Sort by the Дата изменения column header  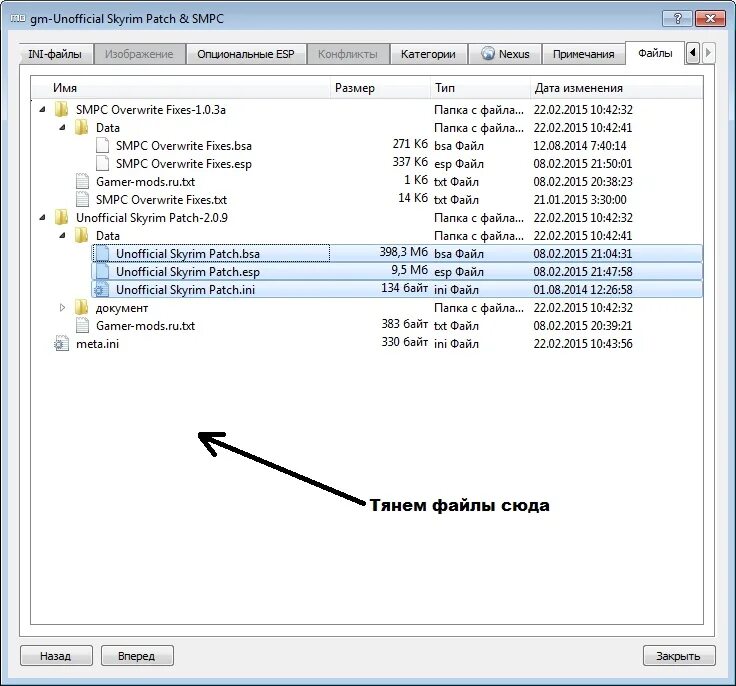pos(616,88)
